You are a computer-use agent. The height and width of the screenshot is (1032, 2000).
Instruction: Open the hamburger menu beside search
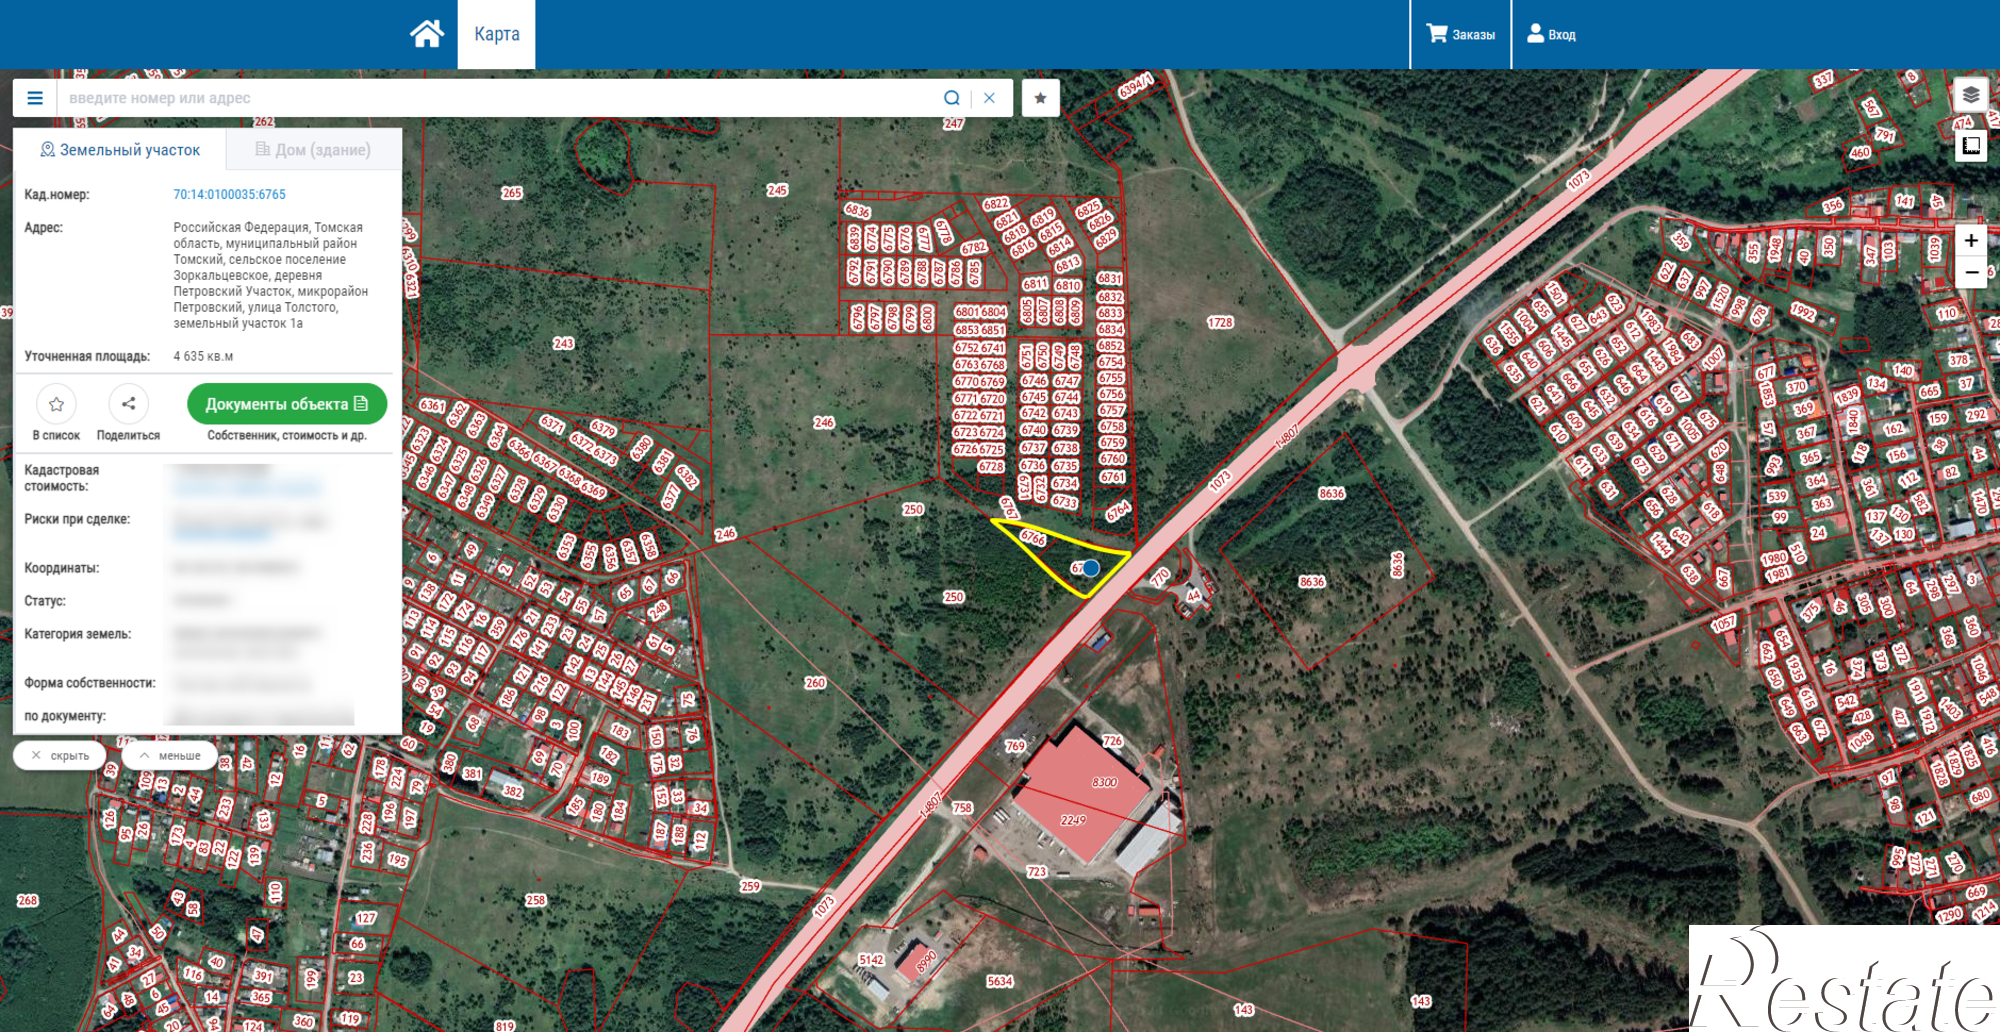[35, 98]
